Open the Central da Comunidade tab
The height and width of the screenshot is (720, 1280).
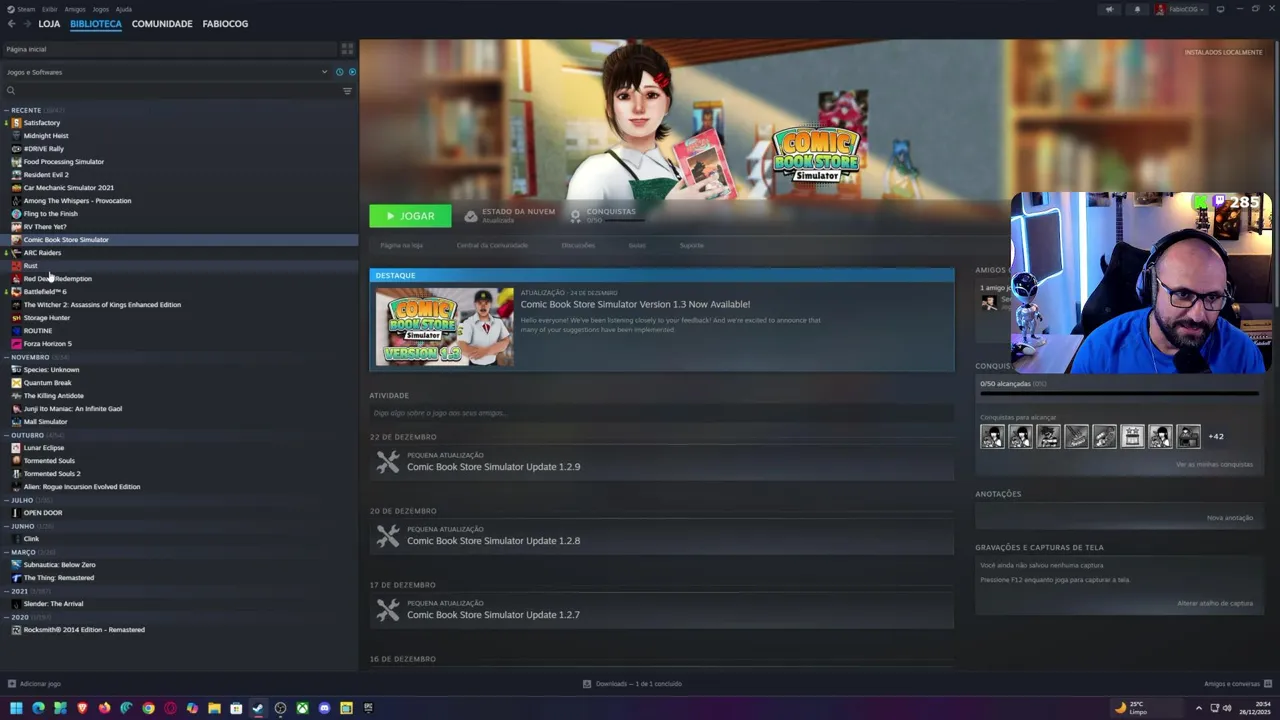coord(492,245)
